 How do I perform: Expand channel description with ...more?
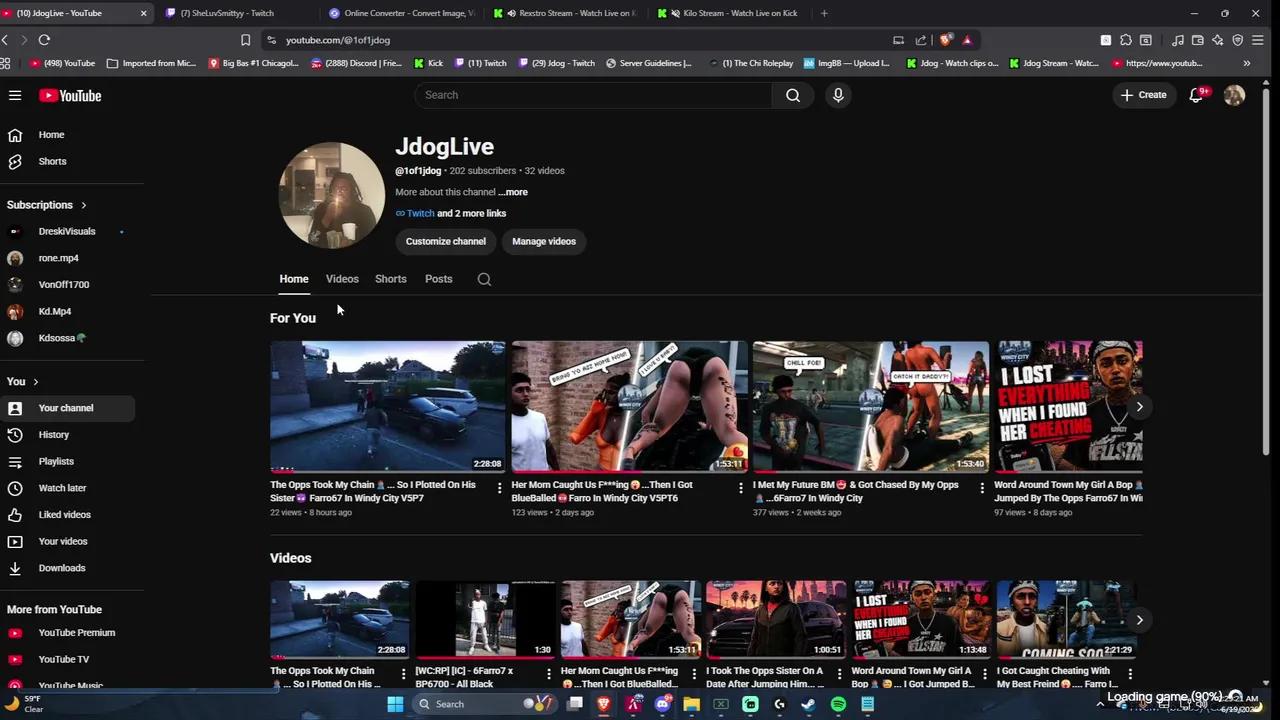pyautogui.click(x=513, y=192)
